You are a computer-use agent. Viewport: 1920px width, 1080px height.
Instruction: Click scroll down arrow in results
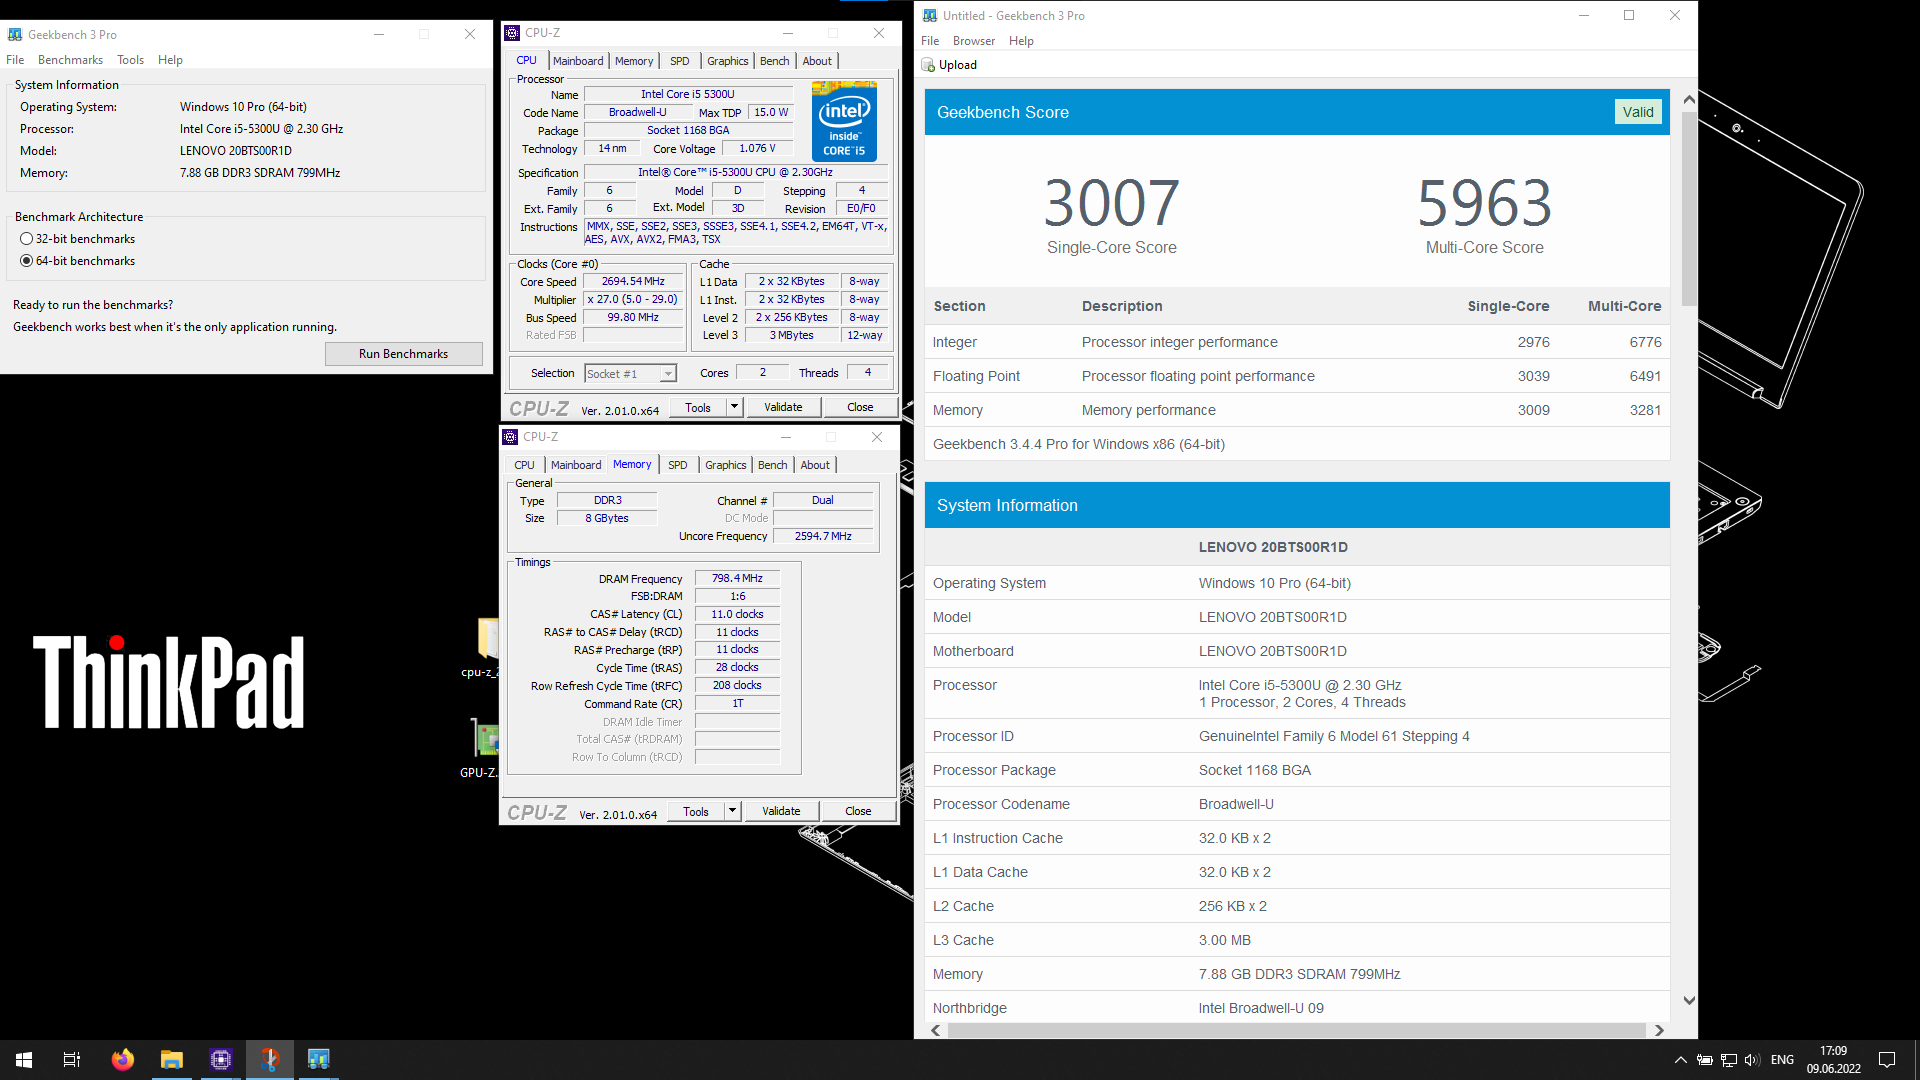point(1689,1000)
